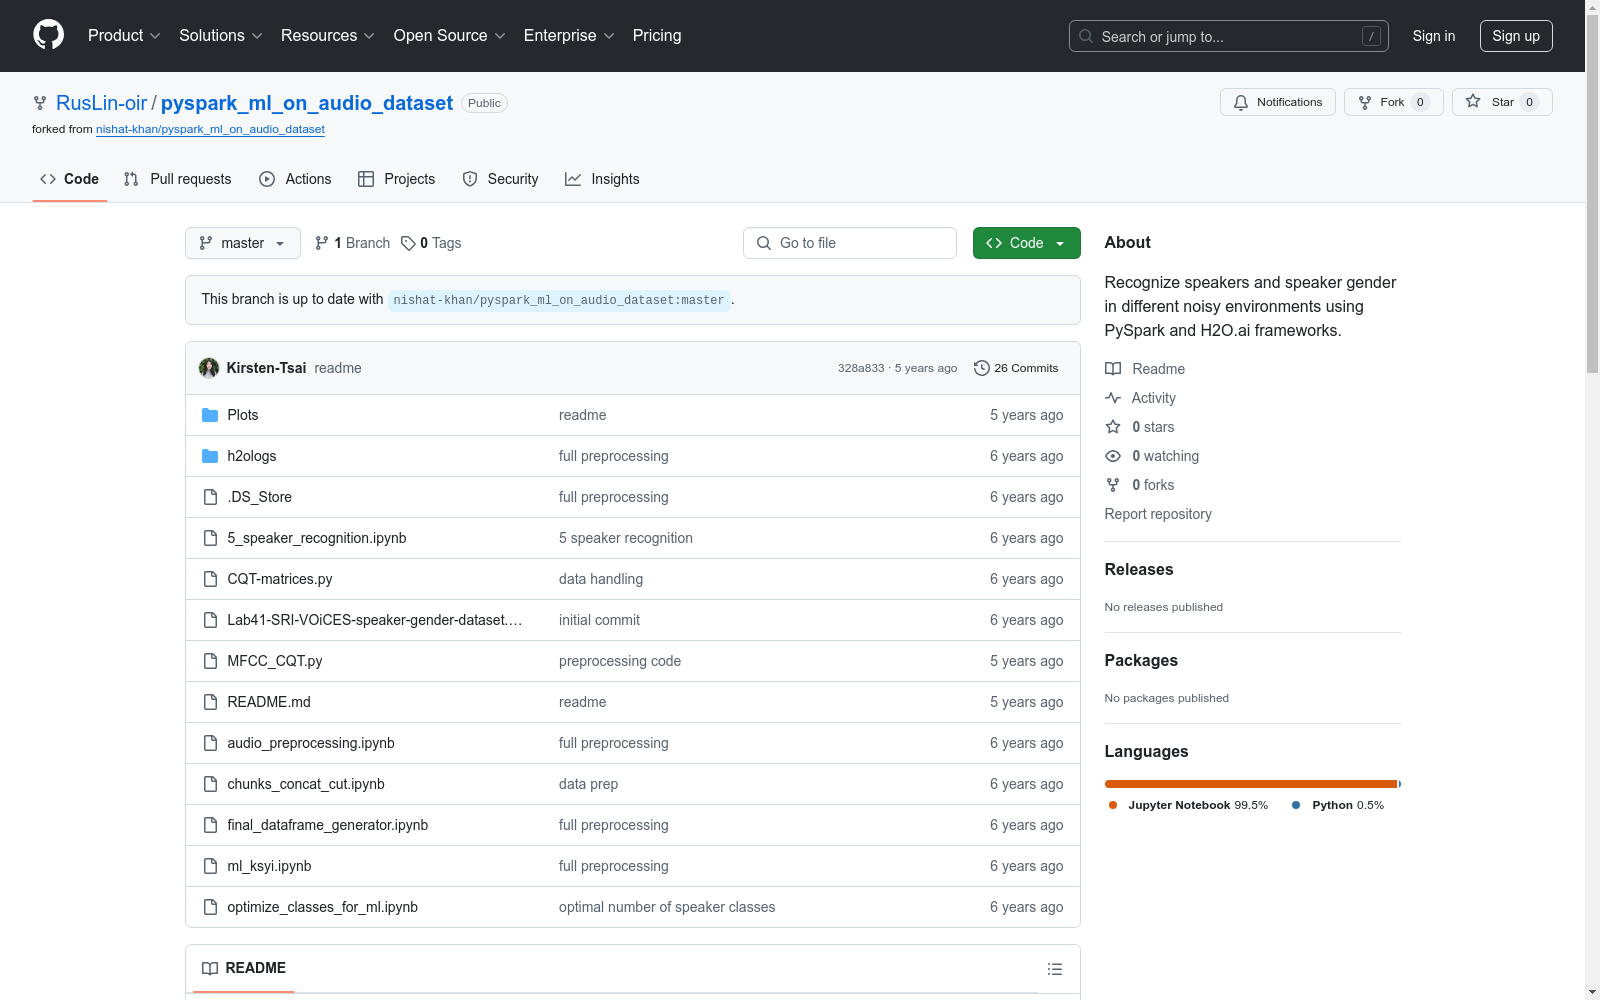Click the README.md file icon

[210, 702]
